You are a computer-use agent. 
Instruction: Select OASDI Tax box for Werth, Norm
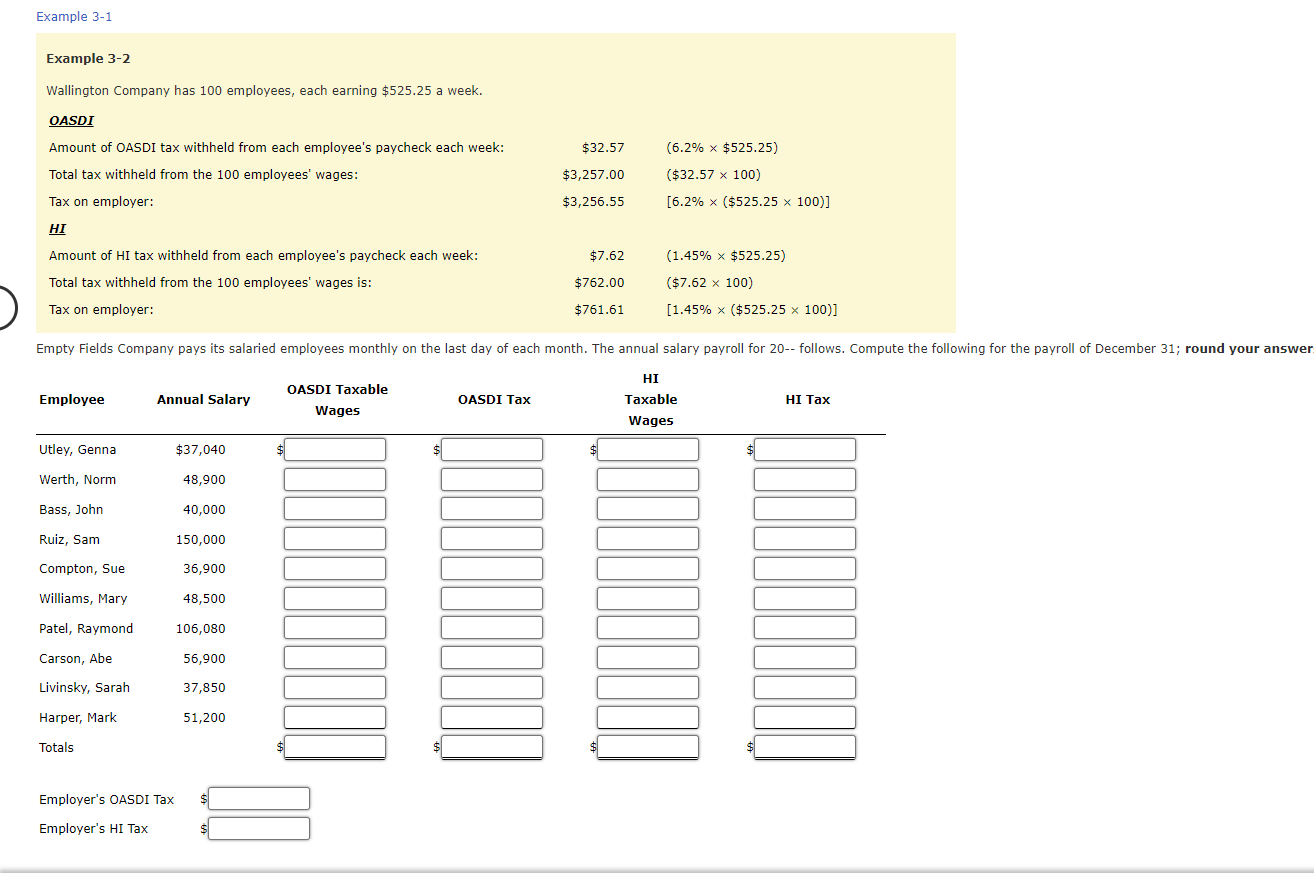(x=492, y=480)
